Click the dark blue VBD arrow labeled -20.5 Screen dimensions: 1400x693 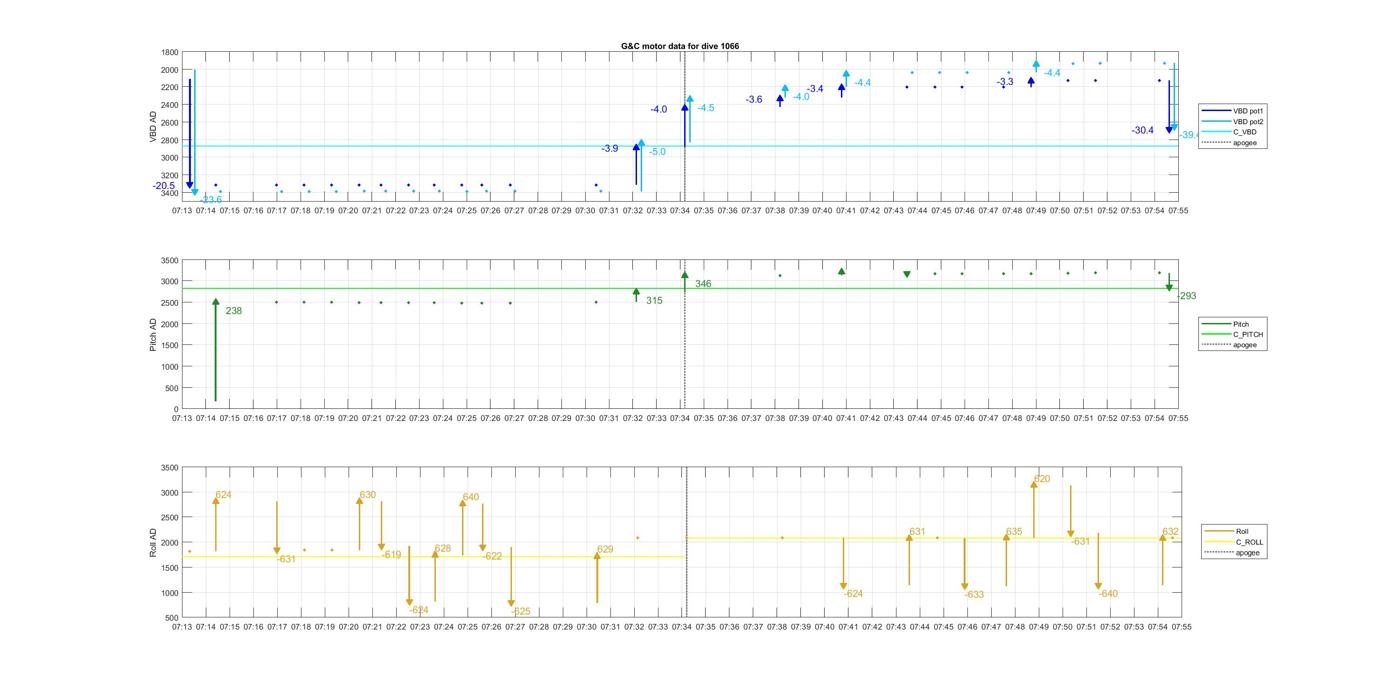(x=189, y=134)
